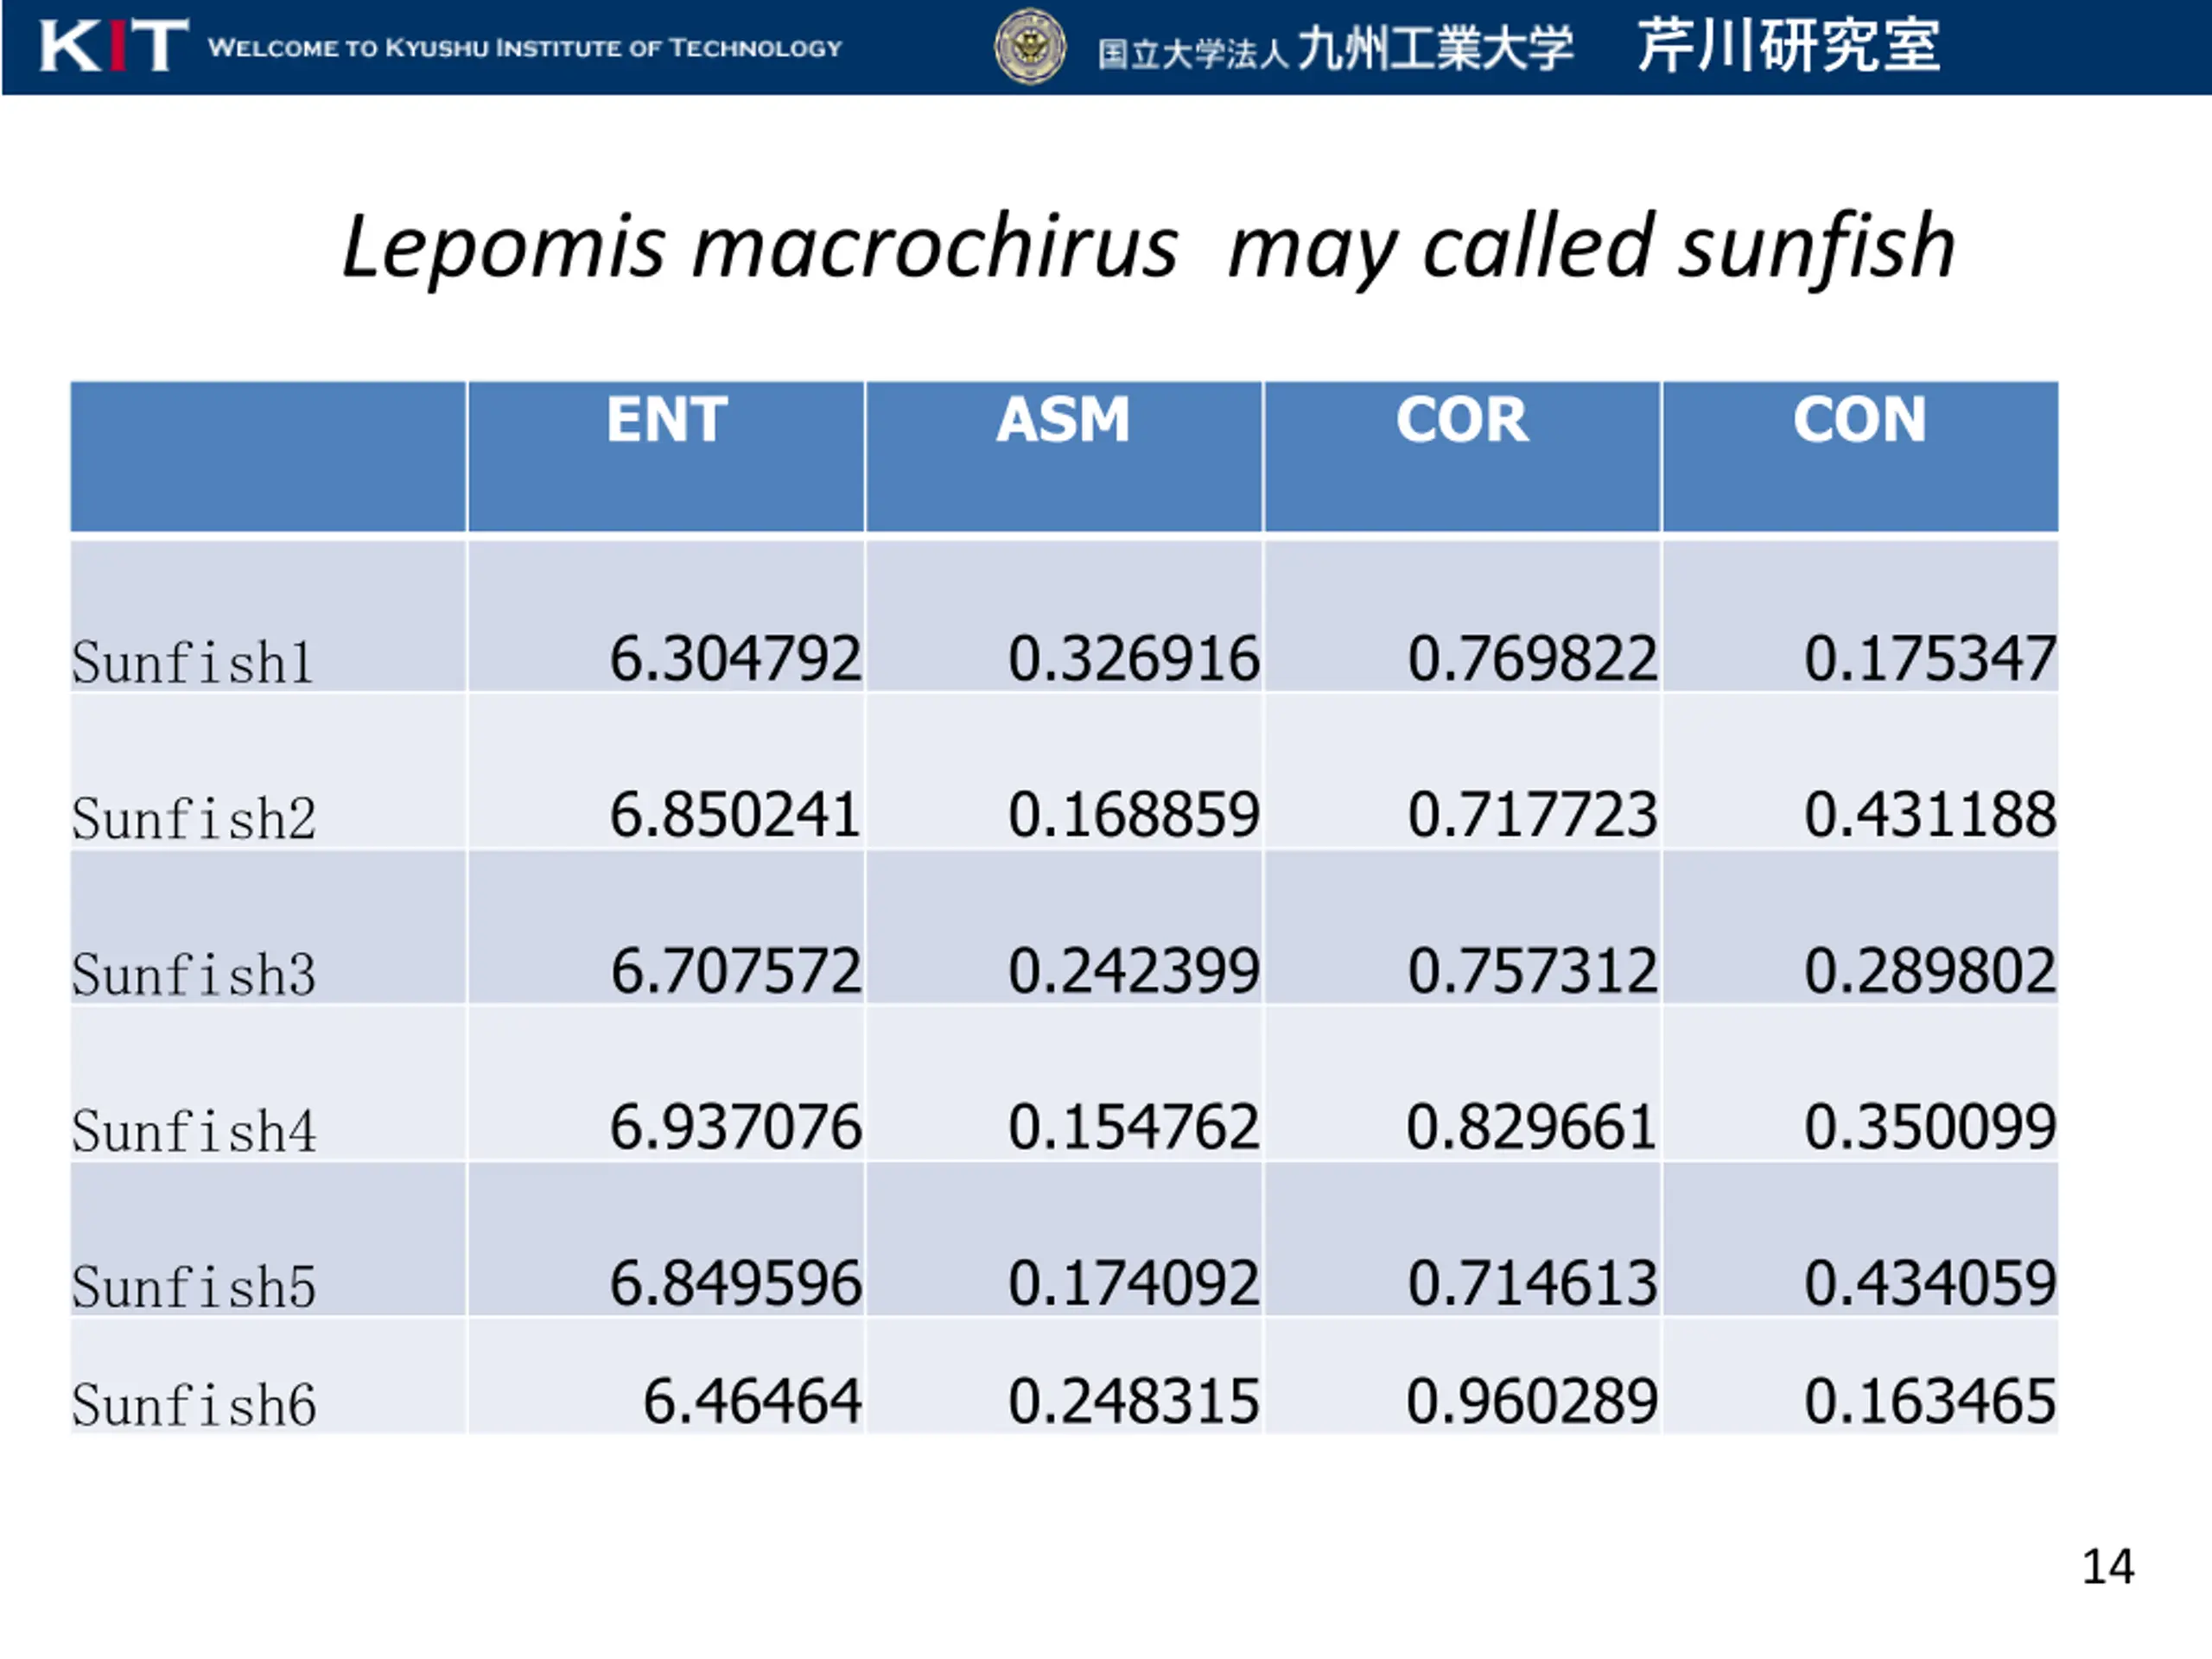Screen dimensions: 2212x1659
Task: Click slide page number 14
Action: tap(2108, 1567)
